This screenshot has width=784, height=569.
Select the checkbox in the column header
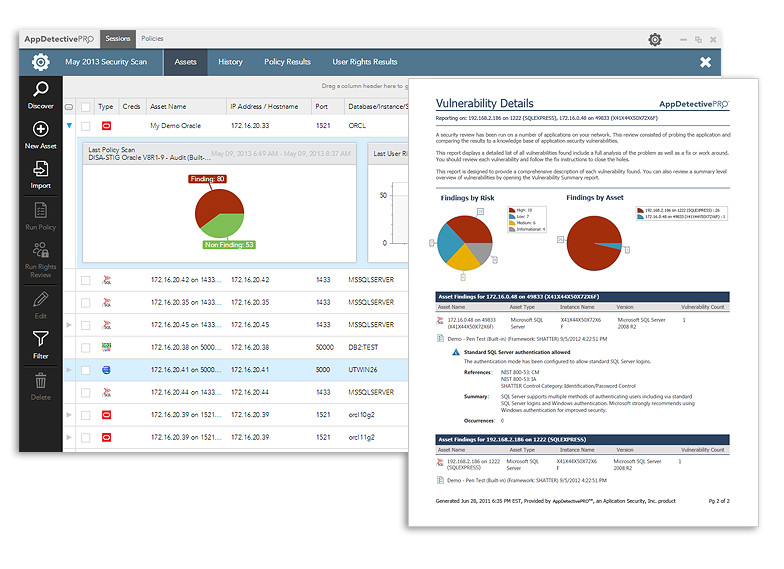click(x=86, y=106)
